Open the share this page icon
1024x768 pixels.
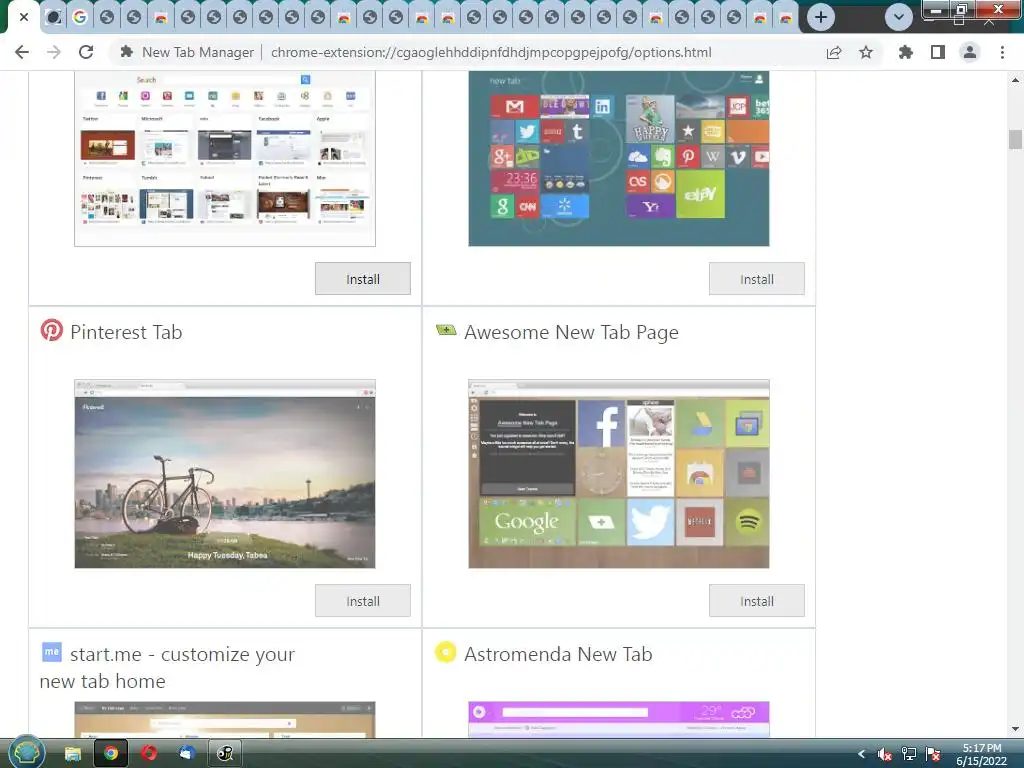click(833, 52)
